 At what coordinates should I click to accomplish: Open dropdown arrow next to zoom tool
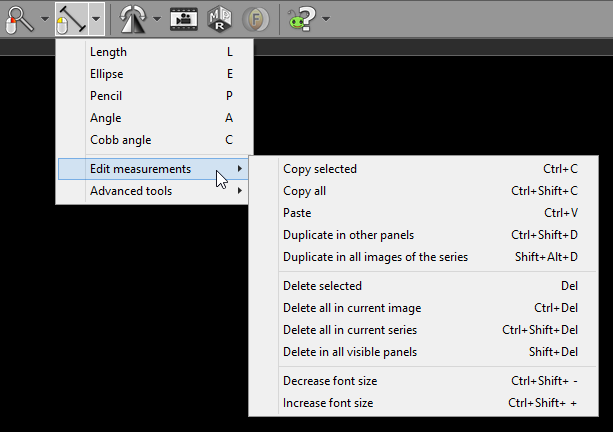coord(44,19)
